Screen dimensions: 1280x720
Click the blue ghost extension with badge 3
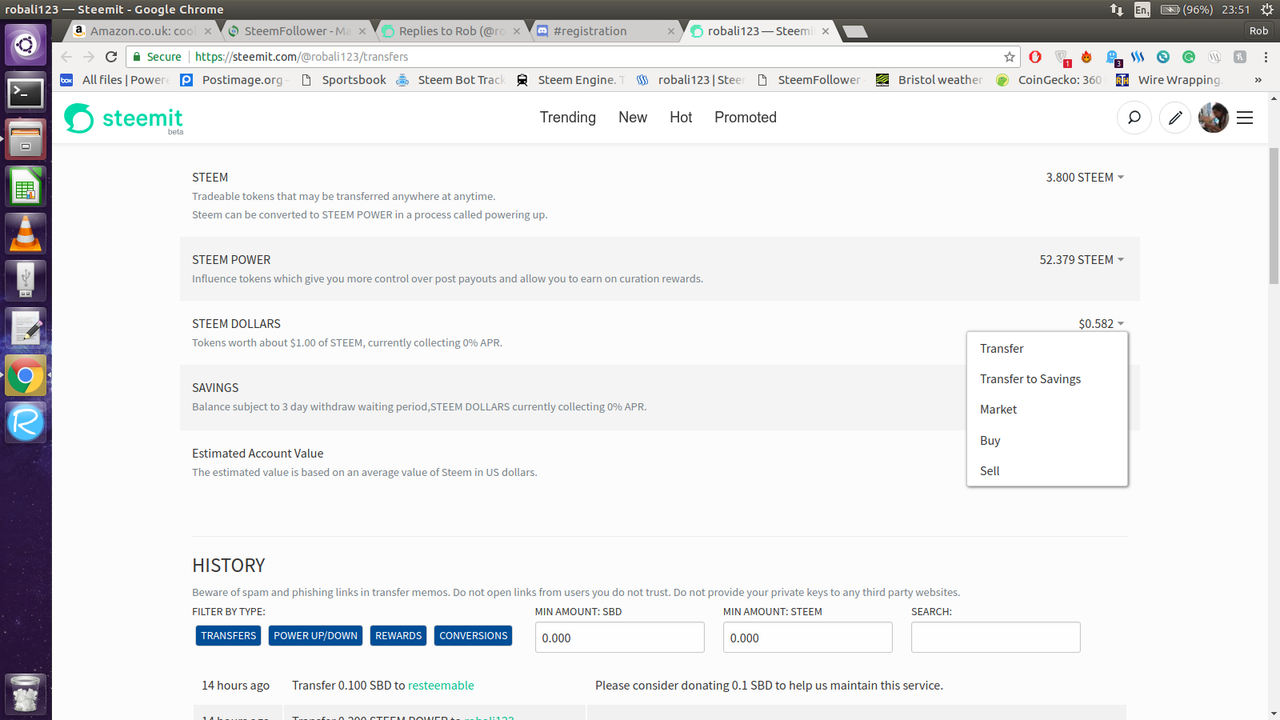[1113, 58]
